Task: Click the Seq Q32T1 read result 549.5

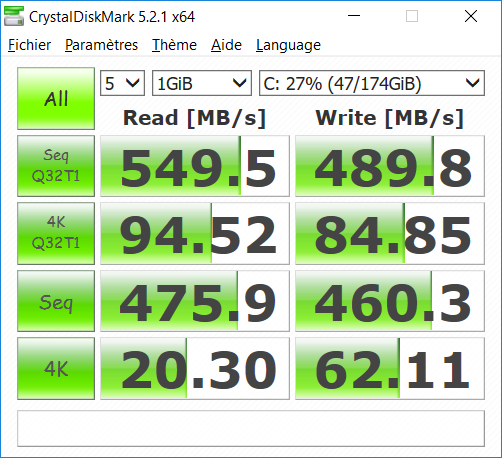Action: click(x=195, y=166)
